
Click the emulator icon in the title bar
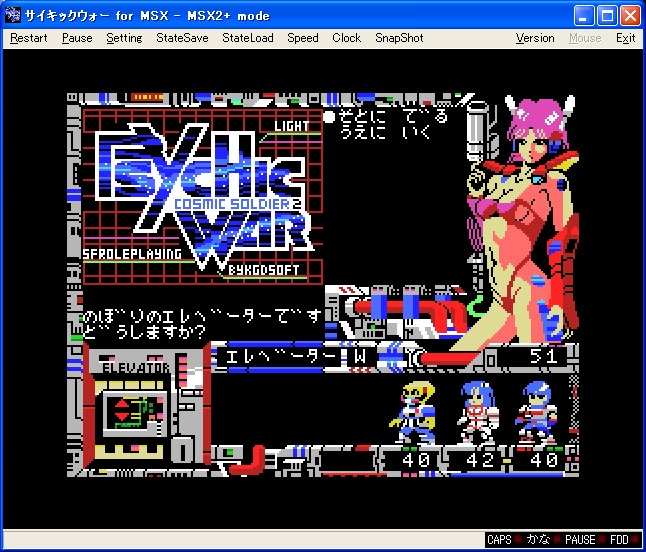[x=14, y=15]
